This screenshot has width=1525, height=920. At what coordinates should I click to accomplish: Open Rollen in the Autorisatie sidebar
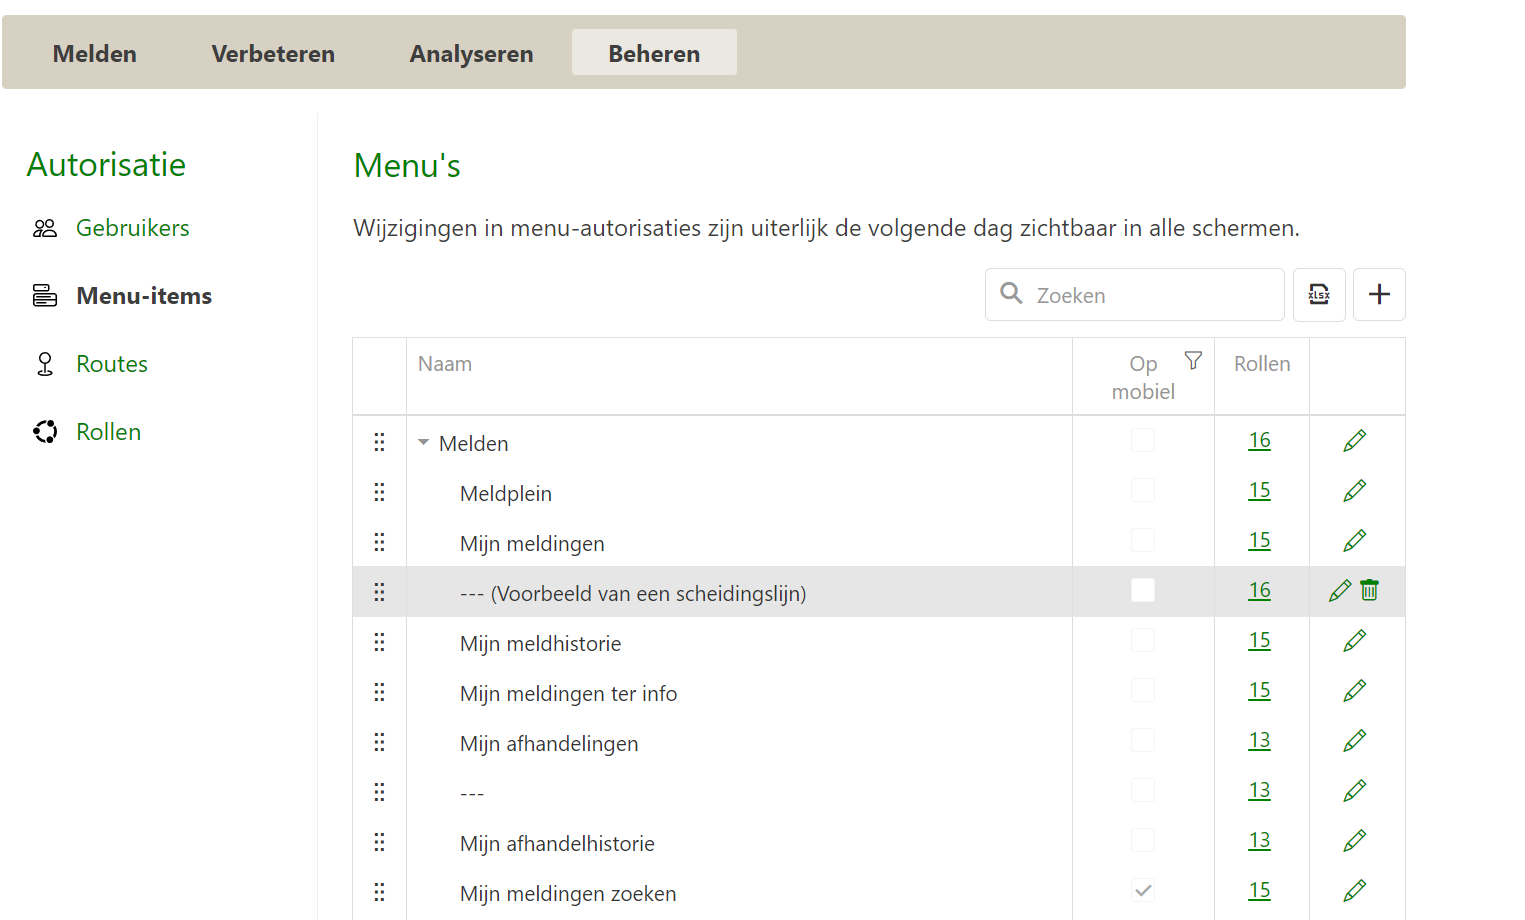[108, 432]
